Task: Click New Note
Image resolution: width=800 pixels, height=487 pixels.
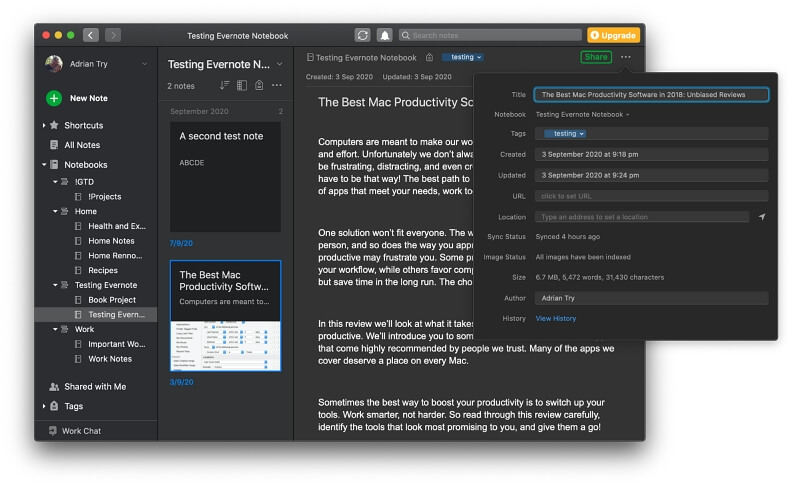Action: click(x=89, y=98)
